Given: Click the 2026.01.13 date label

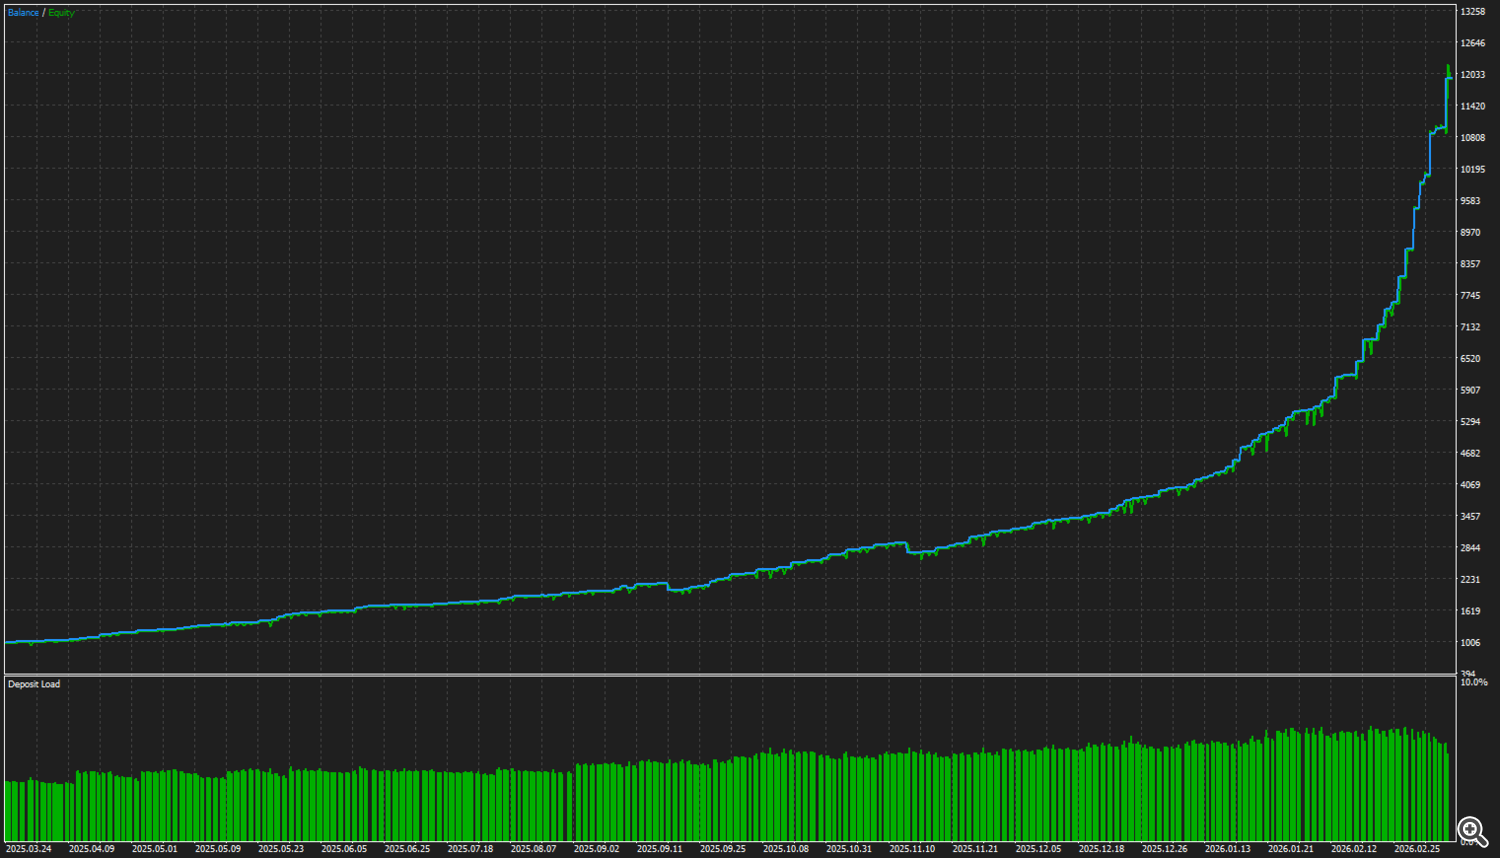Looking at the screenshot, I should [1227, 849].
